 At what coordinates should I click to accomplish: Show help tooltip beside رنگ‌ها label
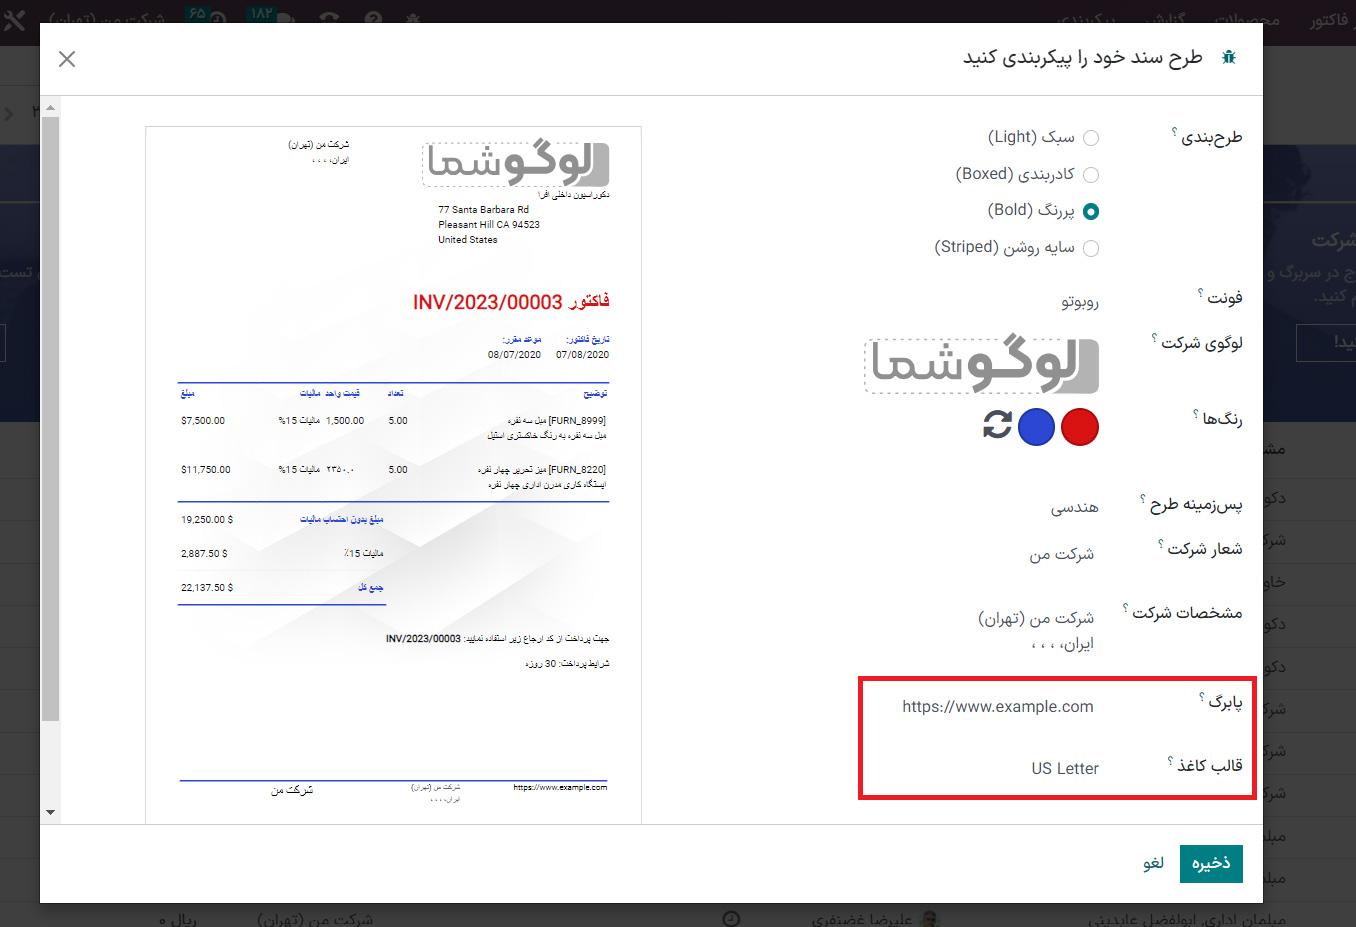tap(1196, 413)
